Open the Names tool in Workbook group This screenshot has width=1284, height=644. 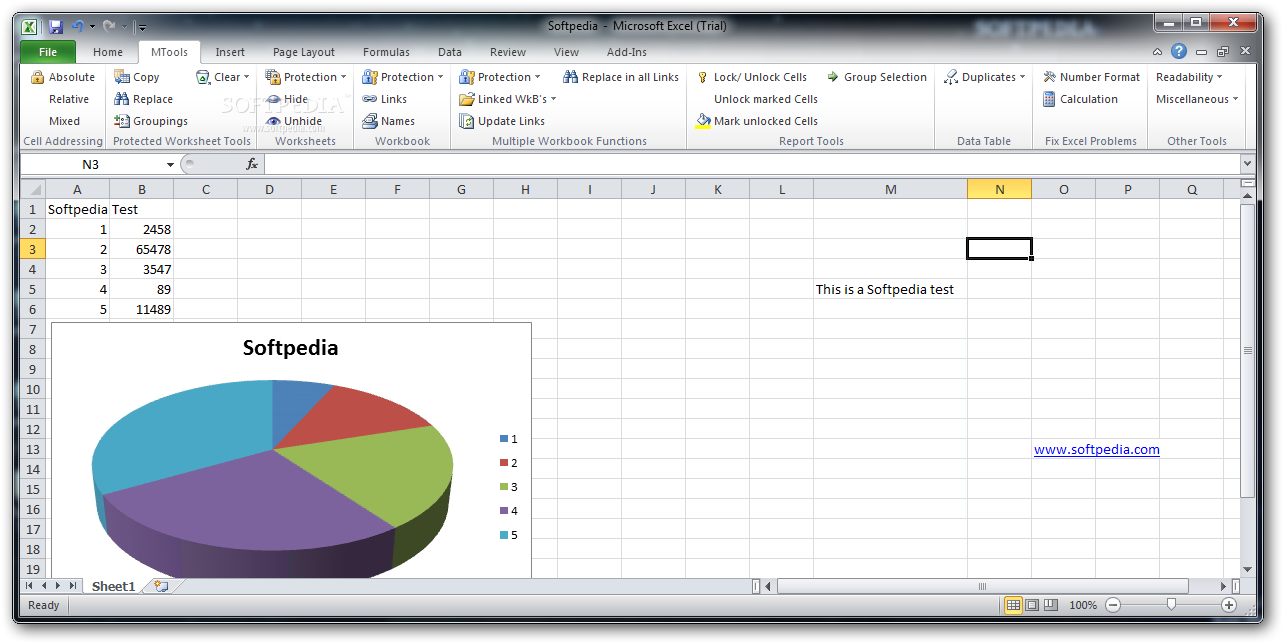(x=389, y=121)
